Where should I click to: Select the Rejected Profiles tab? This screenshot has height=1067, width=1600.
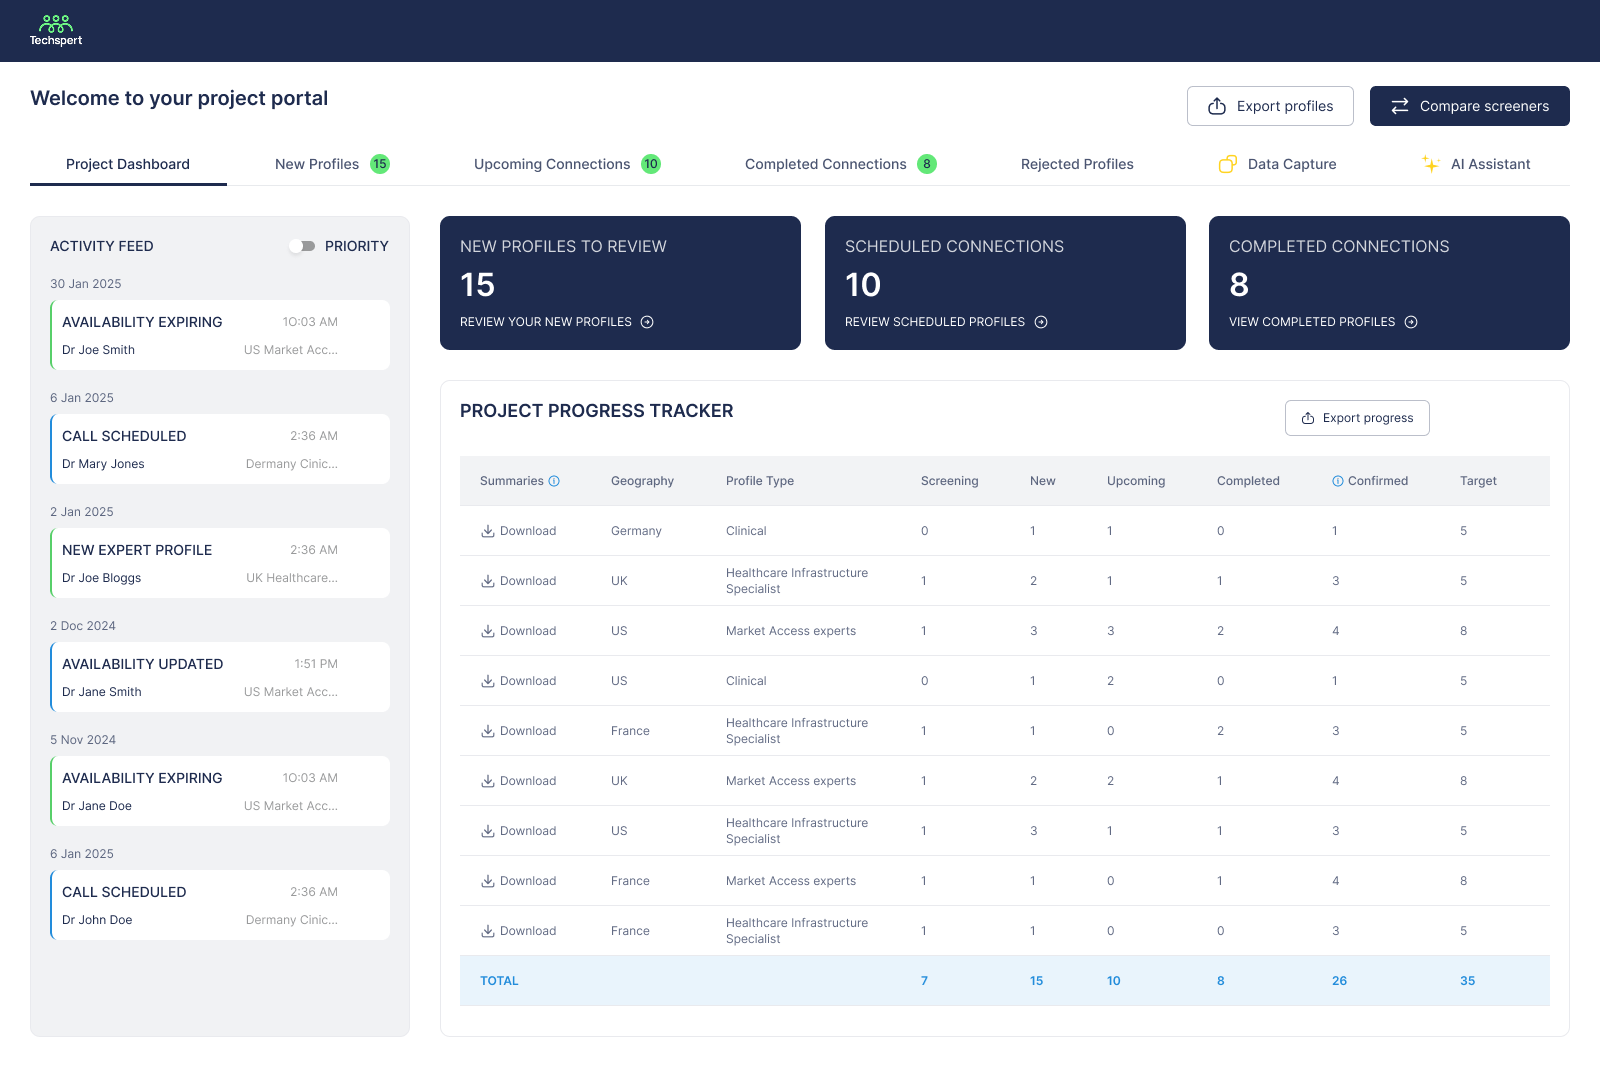pyautogui.click(x=1077, y=164)
